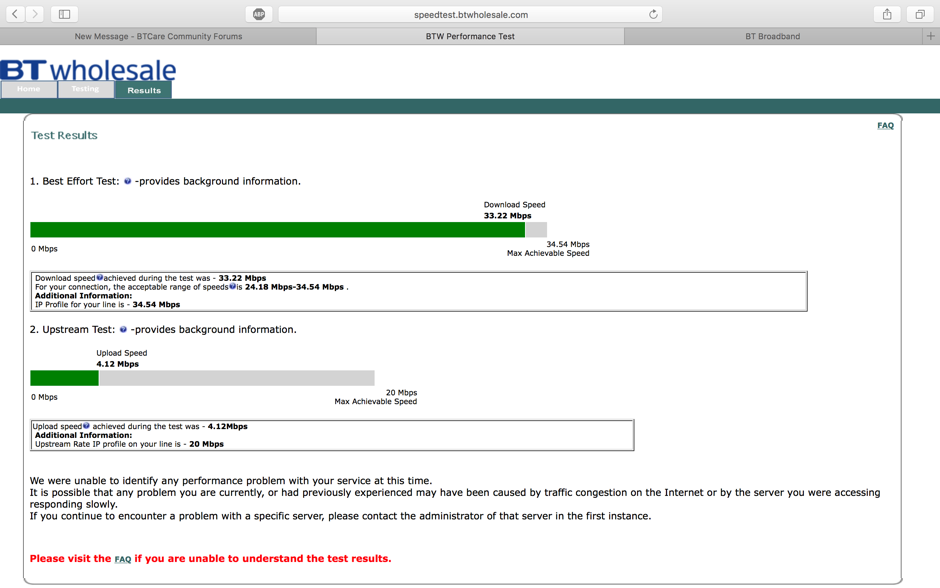This screenshot has height=588, width=940.
Task: Click the '33.22 Mbps' value above download bar
Action: [x=507, y=216]
